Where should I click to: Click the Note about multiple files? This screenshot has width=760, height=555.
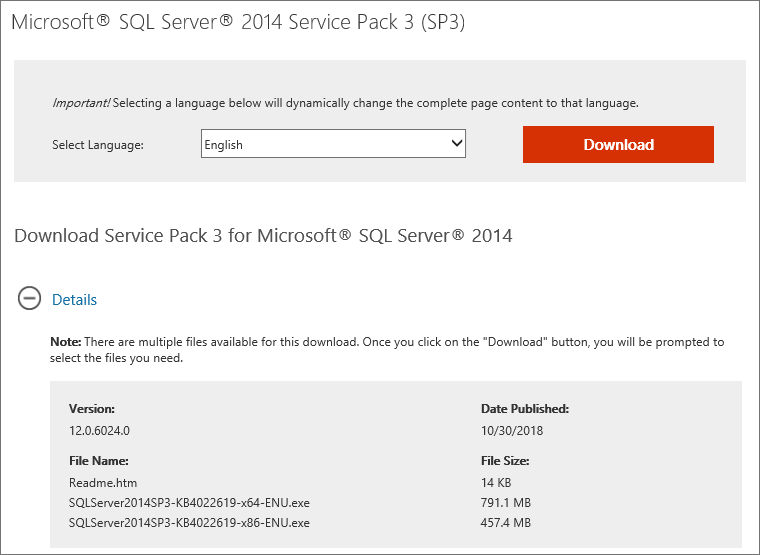tap(387, 349)
